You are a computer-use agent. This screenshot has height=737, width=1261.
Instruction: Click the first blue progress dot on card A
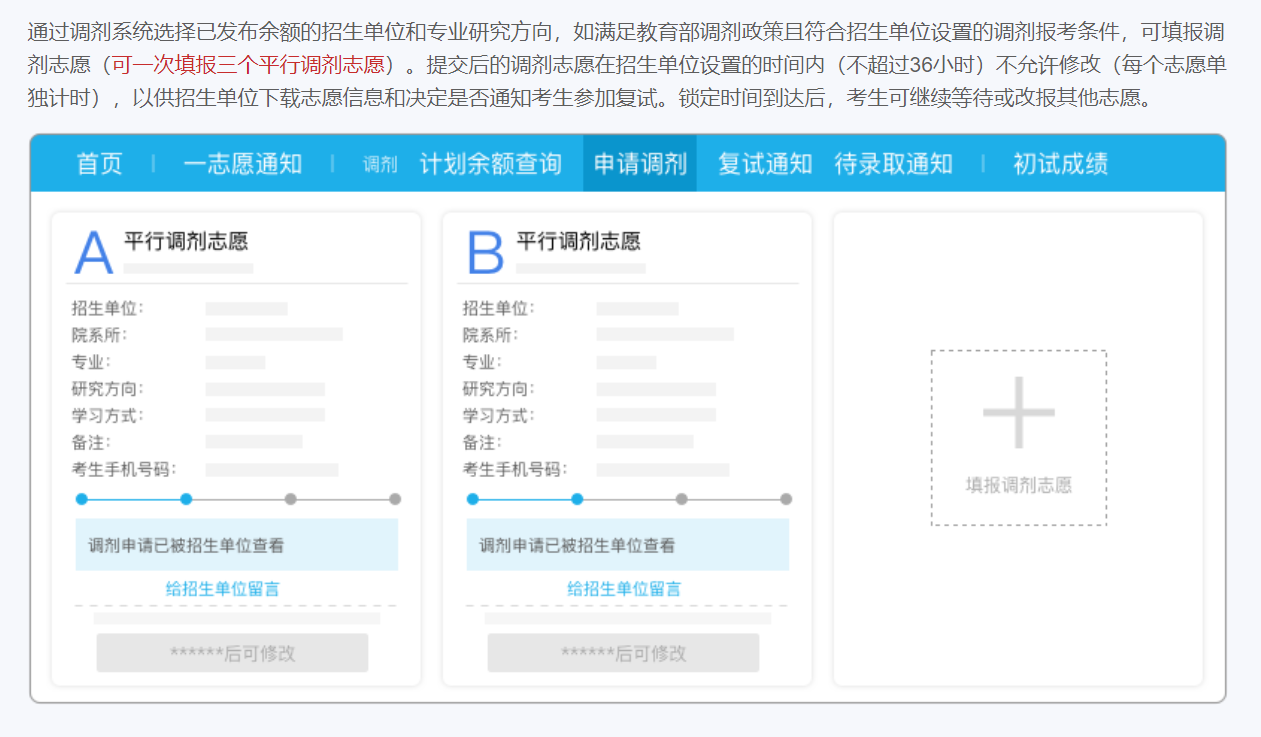pos(80,498)
